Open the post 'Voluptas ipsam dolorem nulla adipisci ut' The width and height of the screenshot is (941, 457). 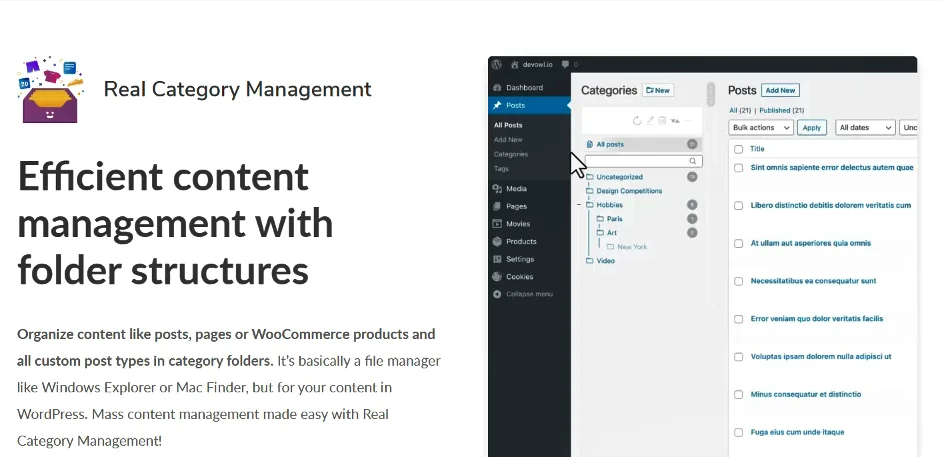pyautogui.click(x=821, y=357)
